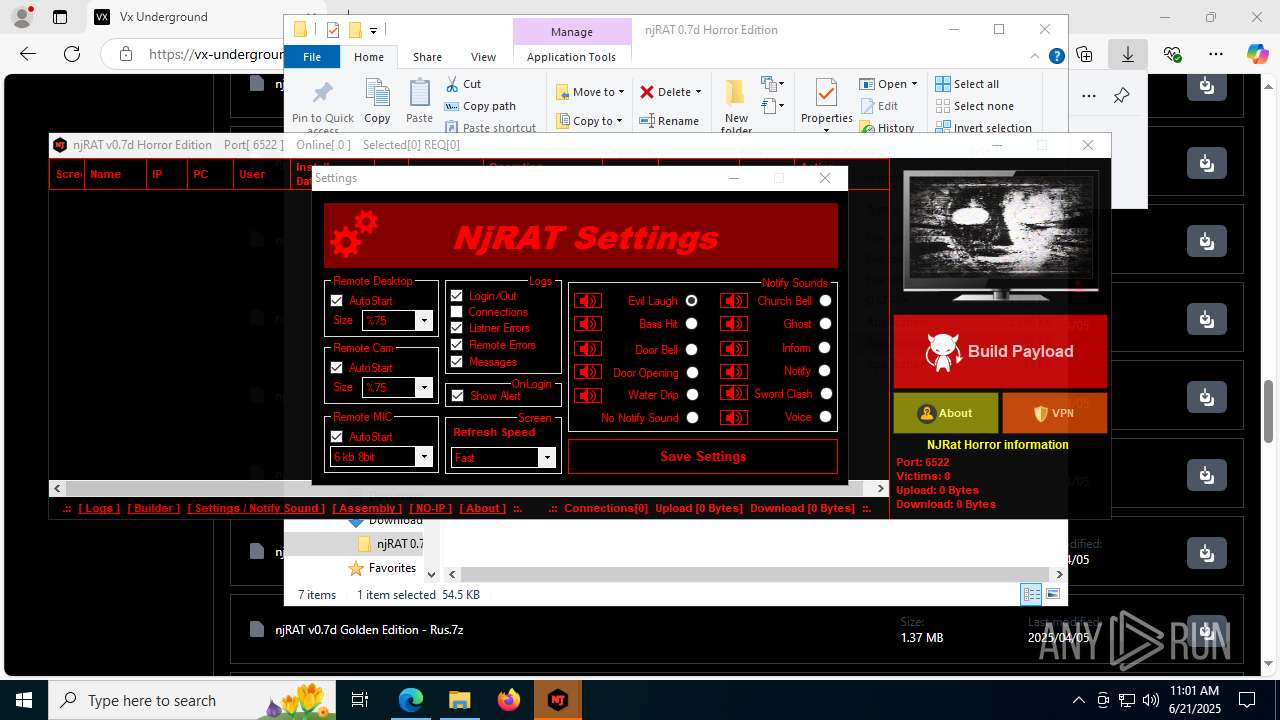The height and width of the screenshot is (720, 1280).
Task: Switch to the View ribbon tab
Action: click(483, 57)
